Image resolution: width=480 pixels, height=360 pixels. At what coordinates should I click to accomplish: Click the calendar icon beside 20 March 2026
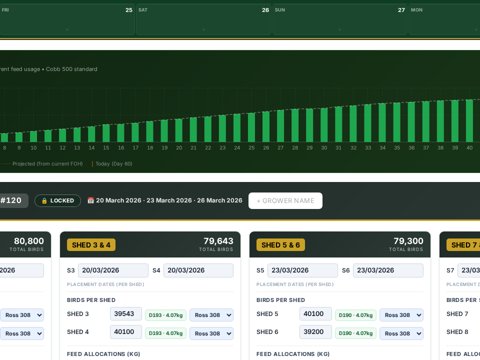91,200
